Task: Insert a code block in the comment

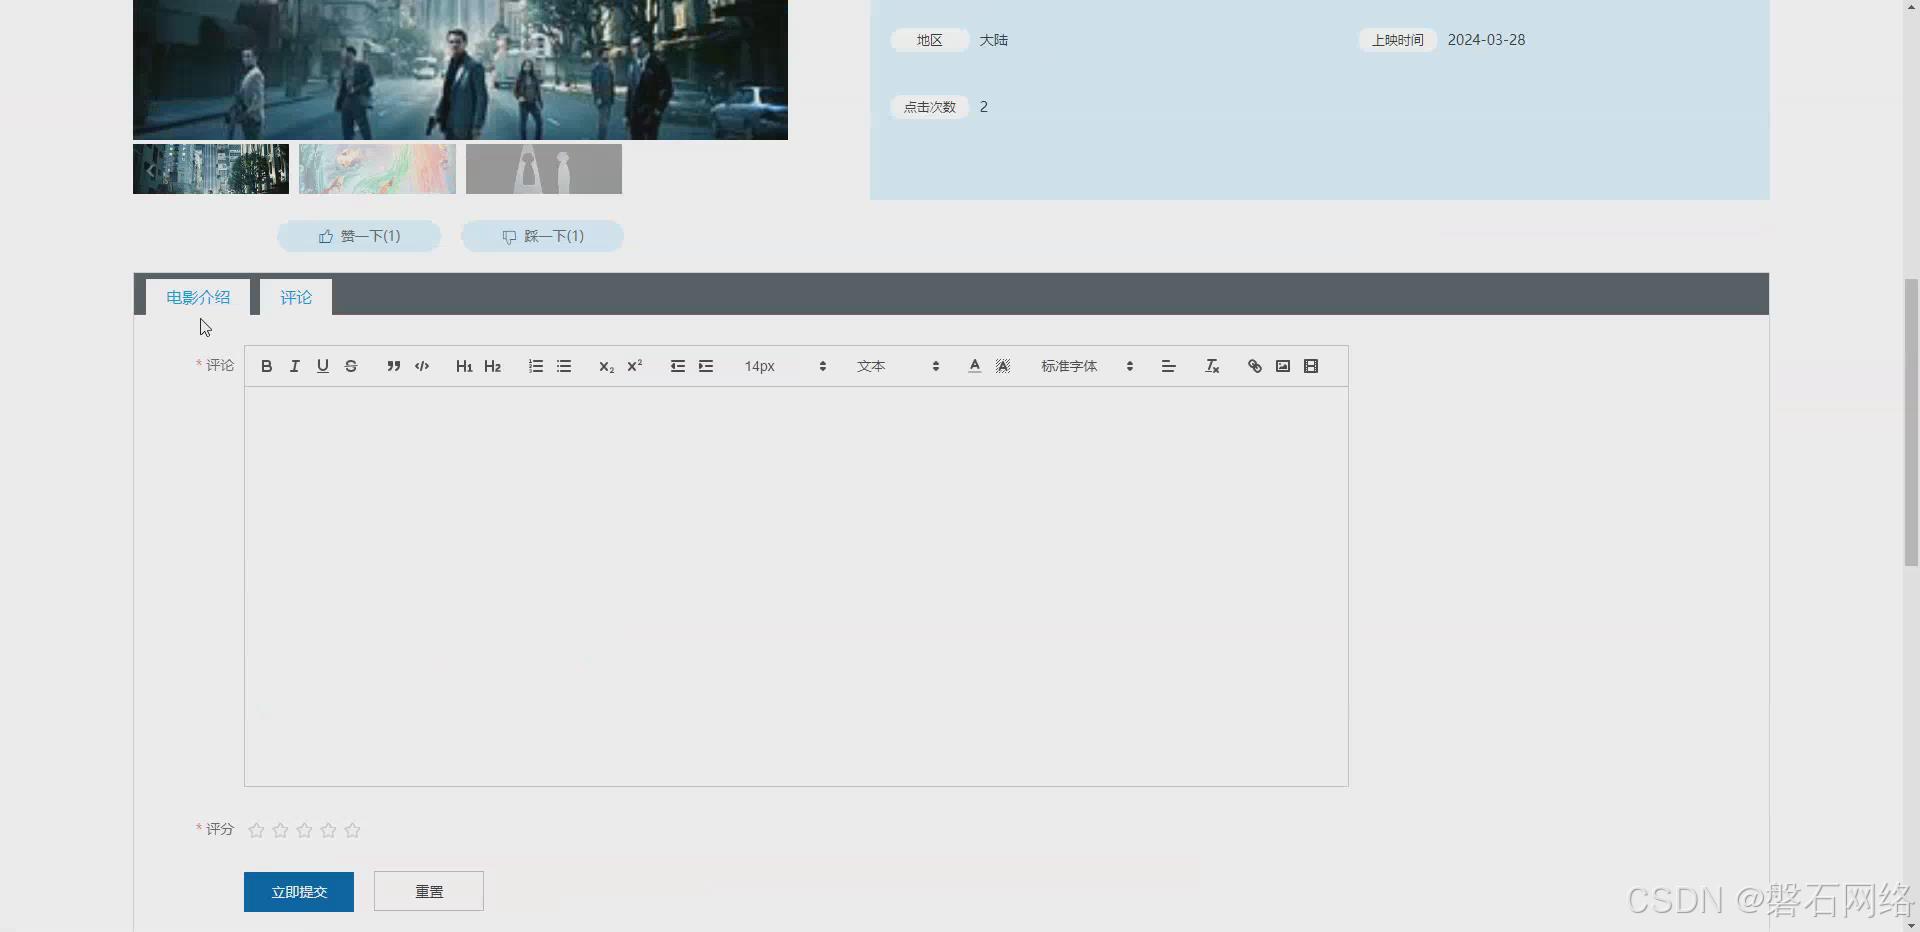Action: click(422, 366)
